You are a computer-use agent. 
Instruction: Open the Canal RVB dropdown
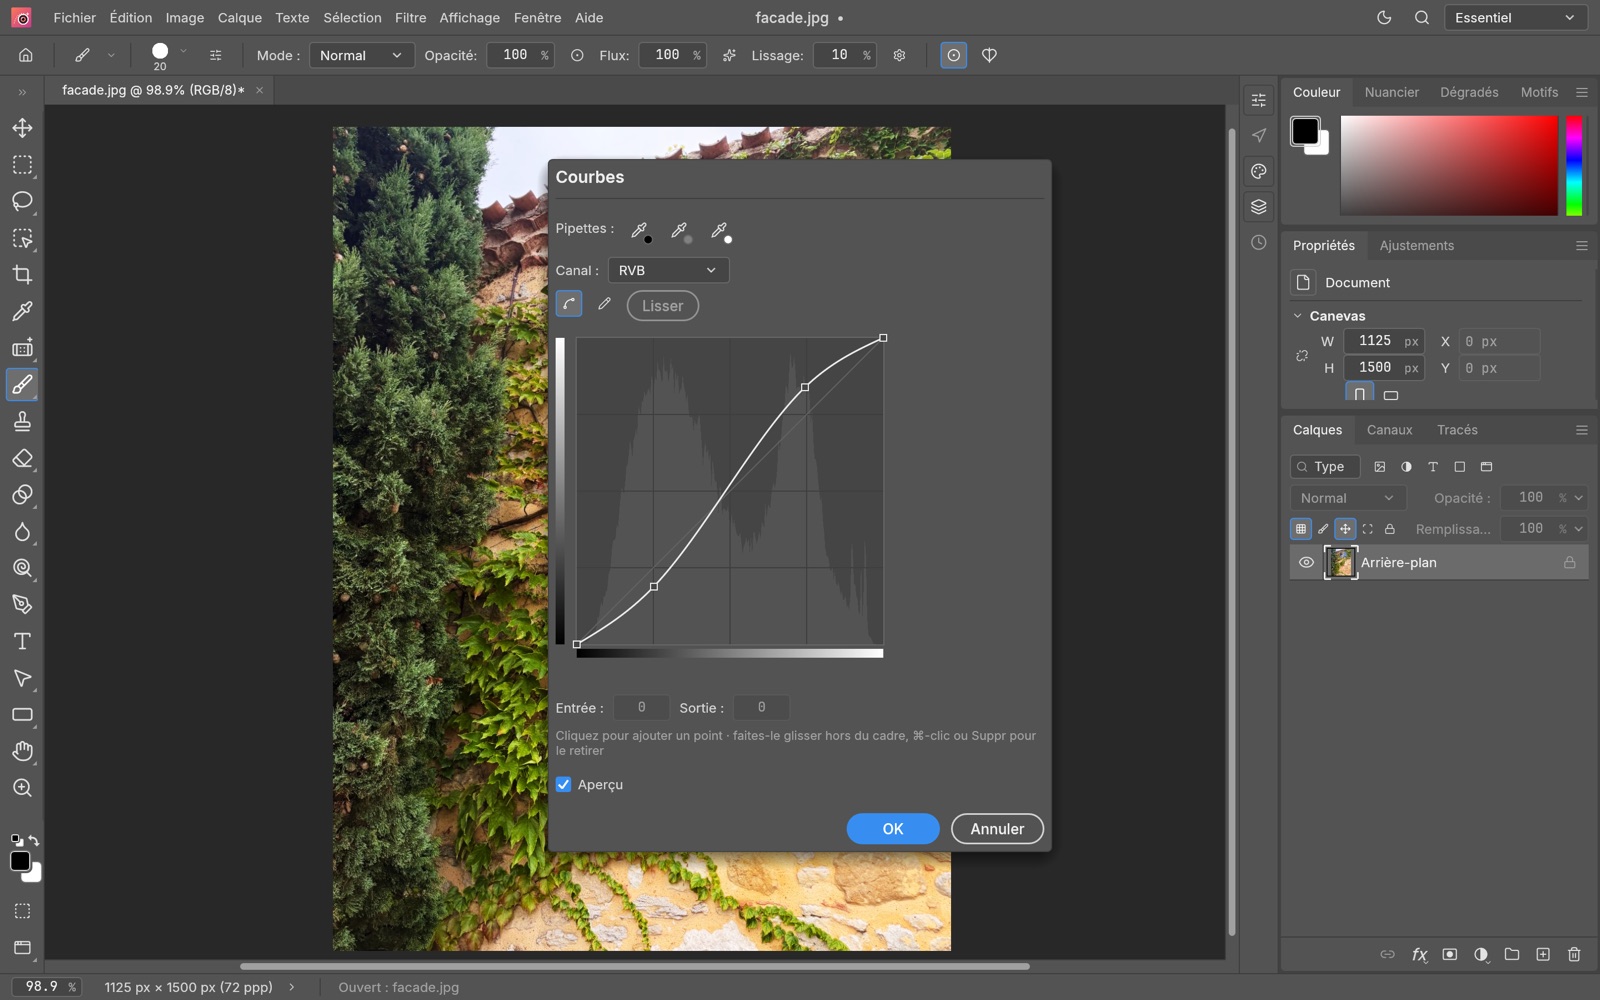tap(668, 270)
